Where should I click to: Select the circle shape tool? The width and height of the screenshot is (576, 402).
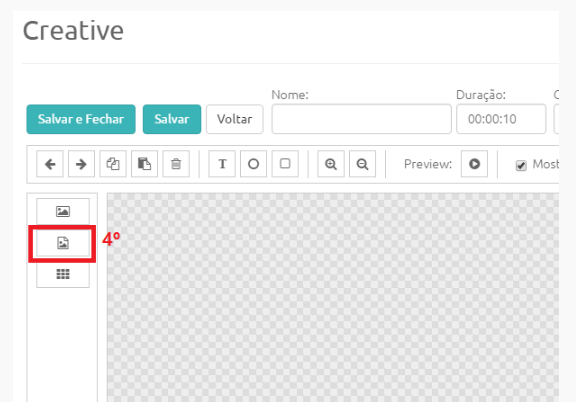click(x=253, y=164)
